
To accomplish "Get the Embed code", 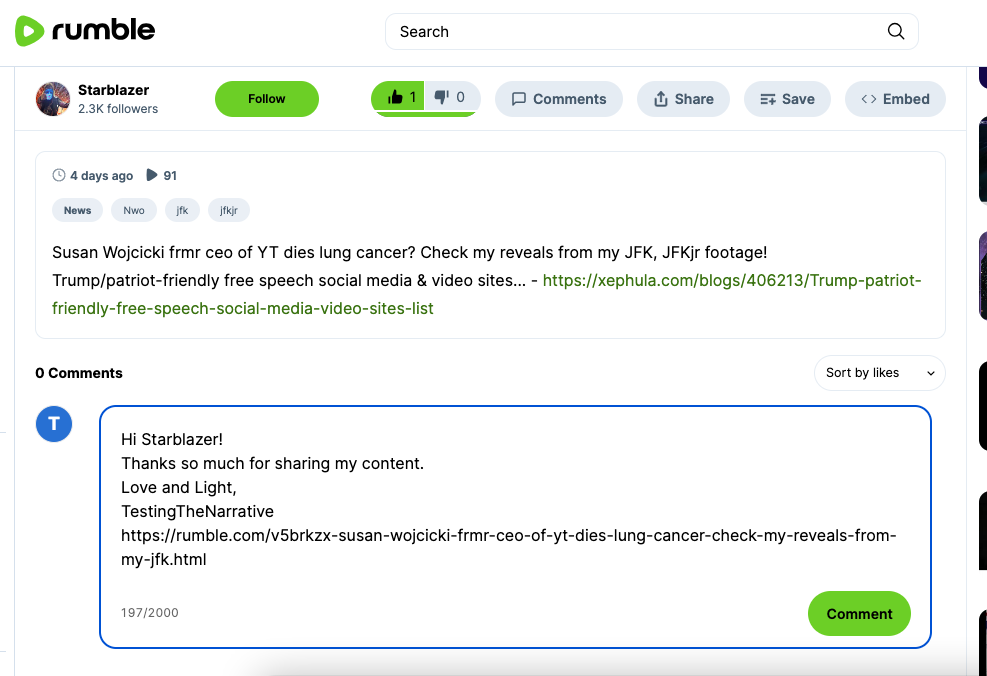I will pyautogui.click(x=895, y=99).
